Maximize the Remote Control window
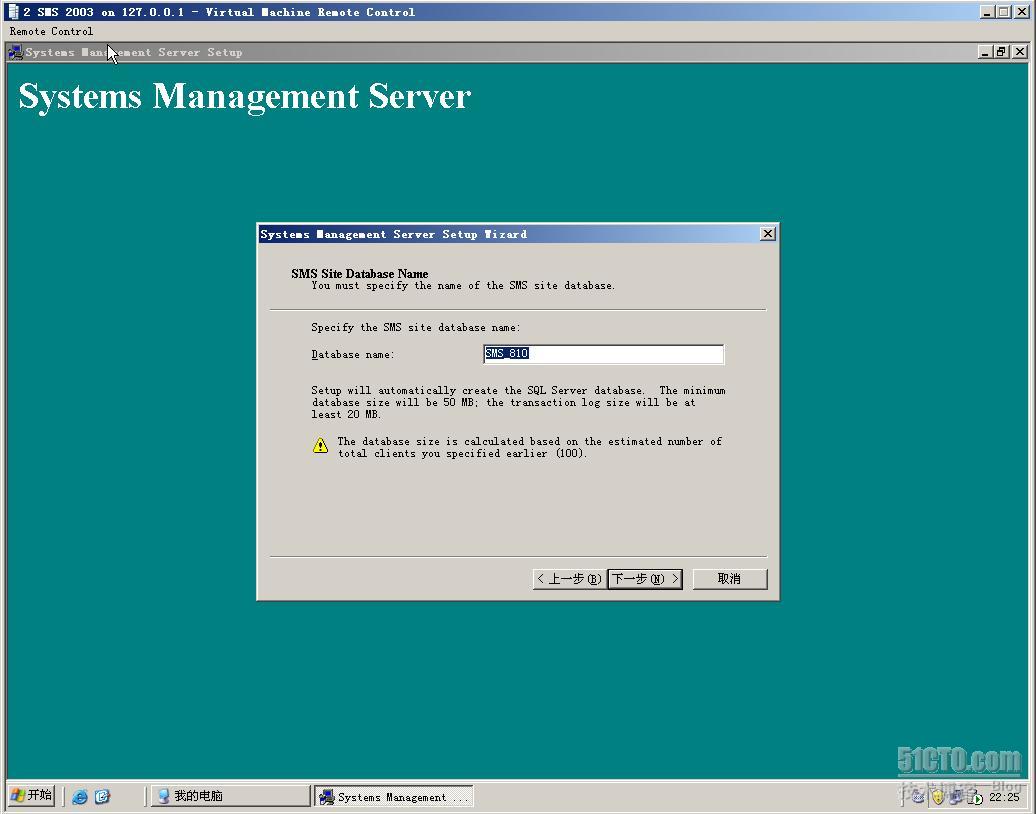Screen dimensions: 1036x814 [x=1004, y=12]
